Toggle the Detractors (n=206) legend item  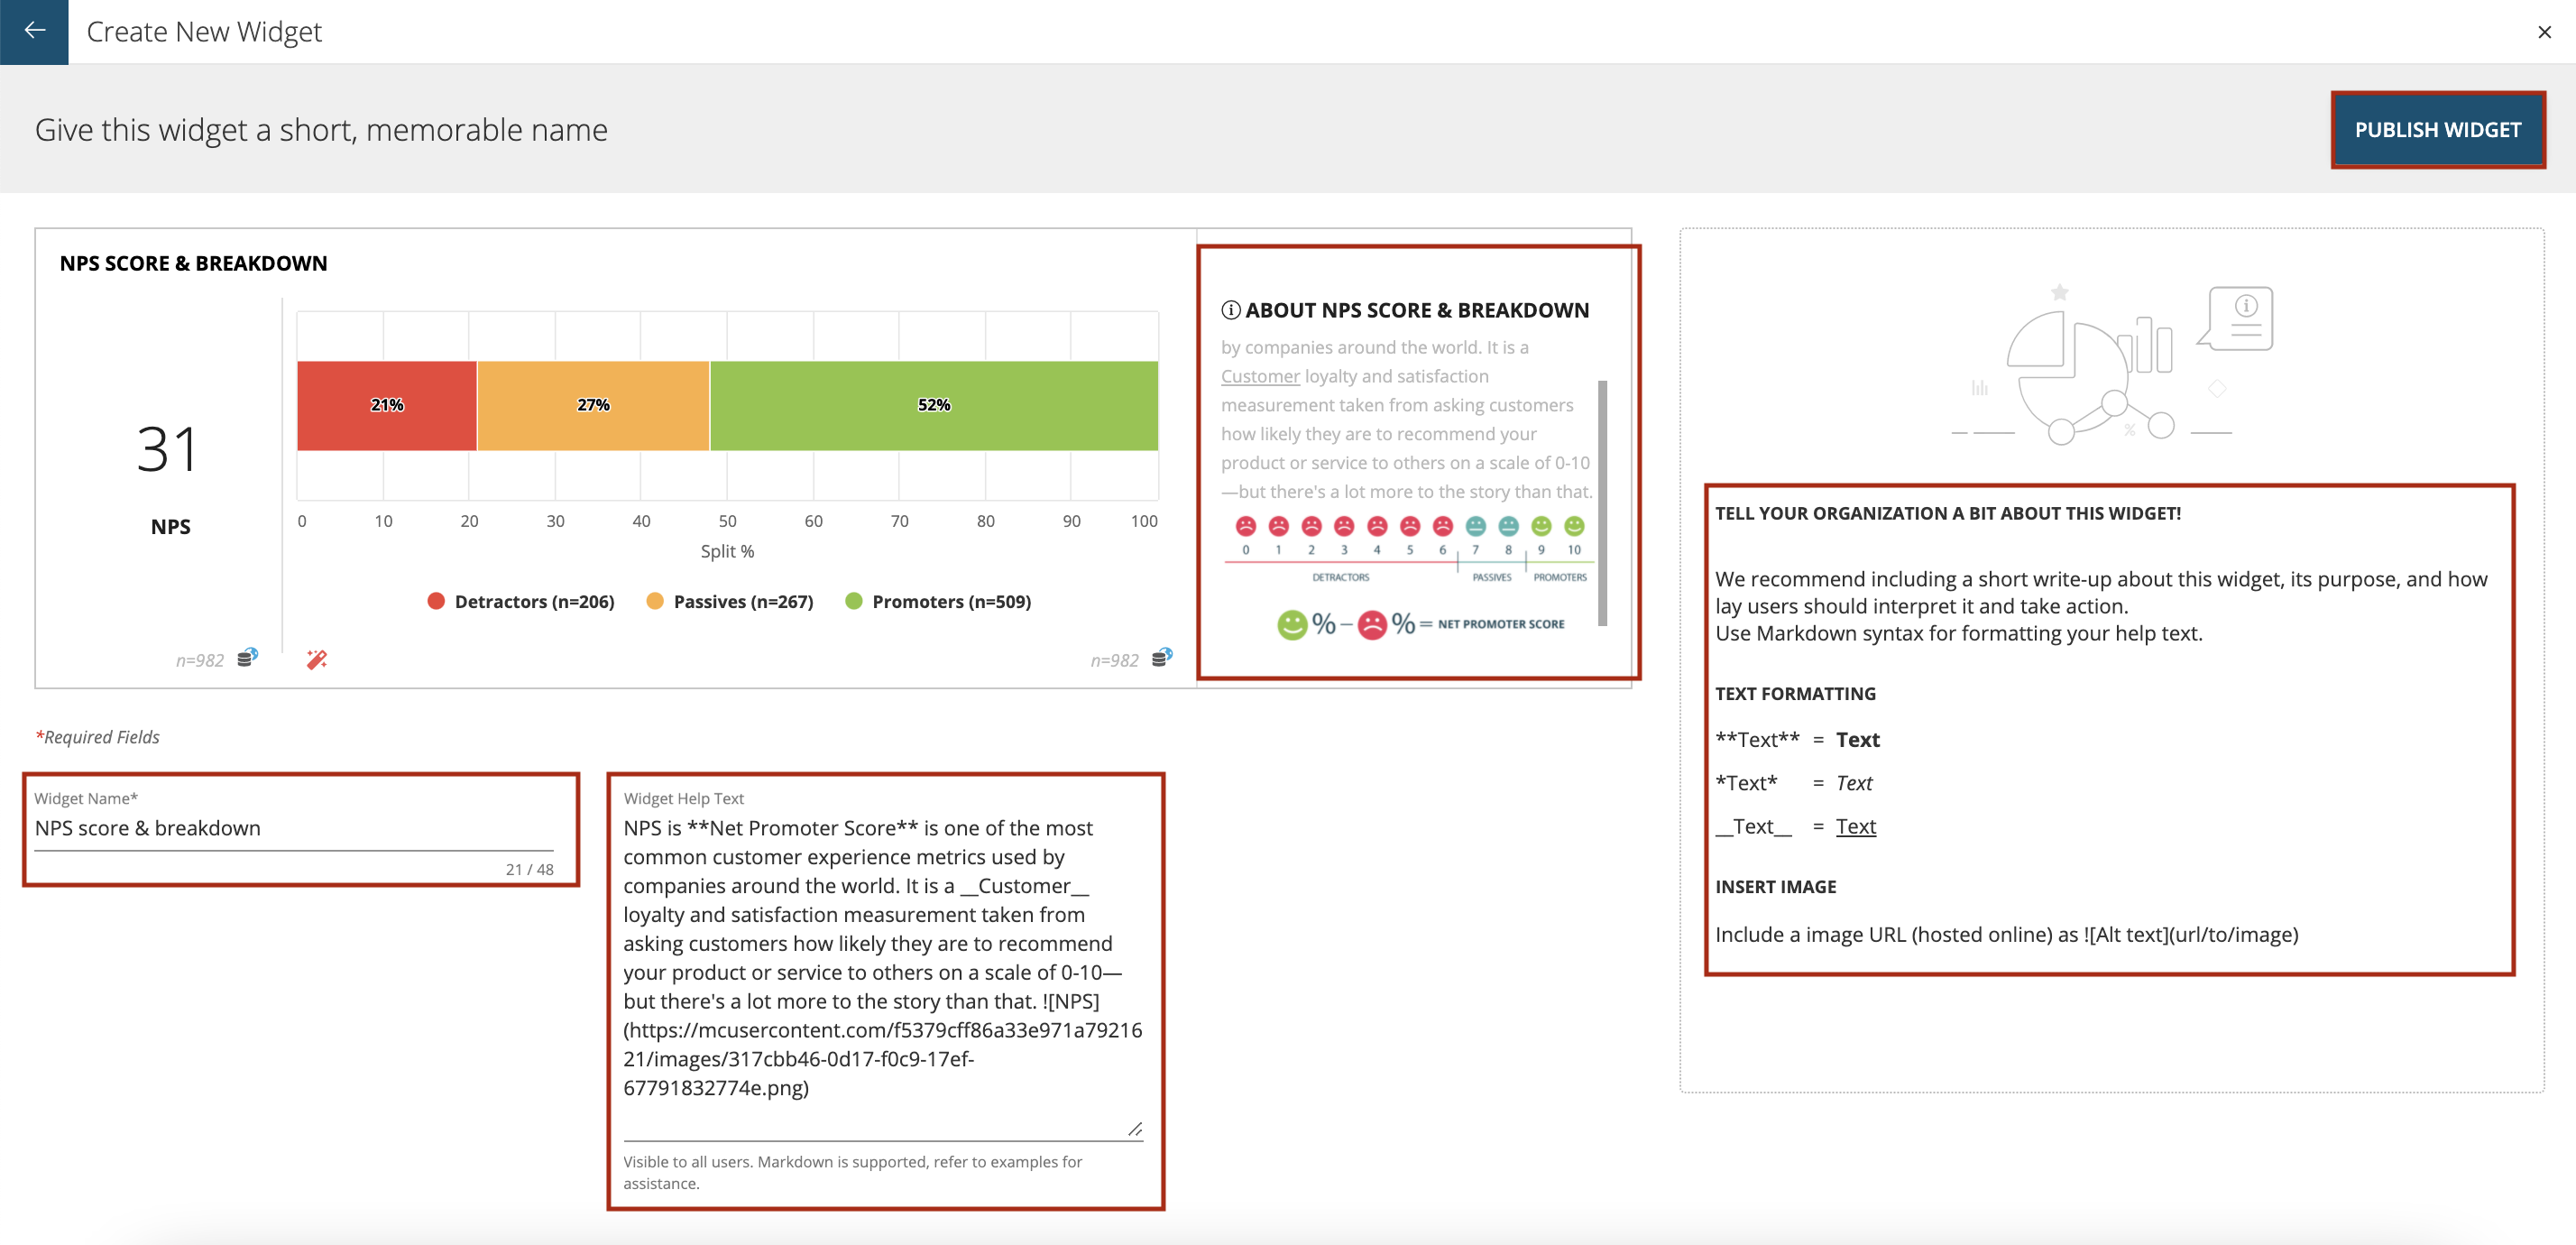(521, 601)
